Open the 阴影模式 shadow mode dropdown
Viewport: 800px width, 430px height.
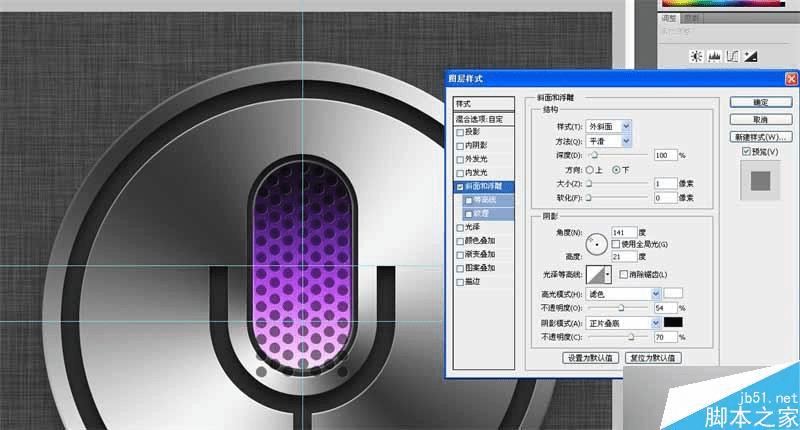[623, 323]
